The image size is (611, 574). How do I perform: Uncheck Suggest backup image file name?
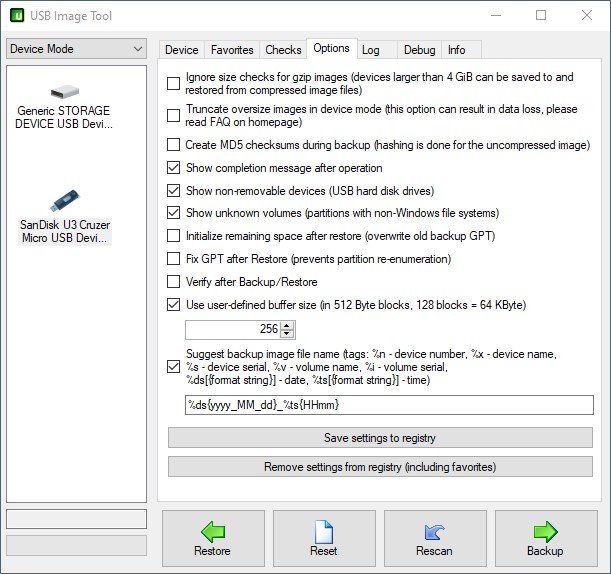pyautogui.click(x=173, y=367)
